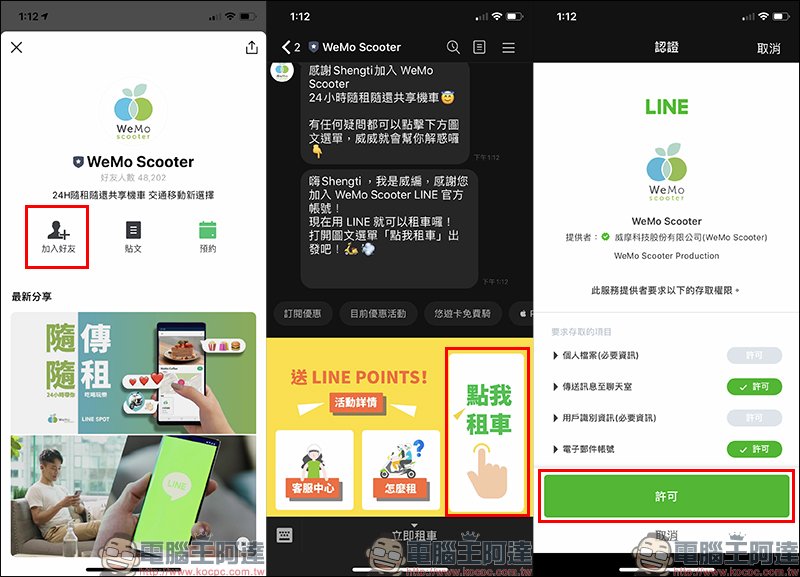Open the chat notes list icon
This screenshot has width=800, height=577.
coord(479,47)
